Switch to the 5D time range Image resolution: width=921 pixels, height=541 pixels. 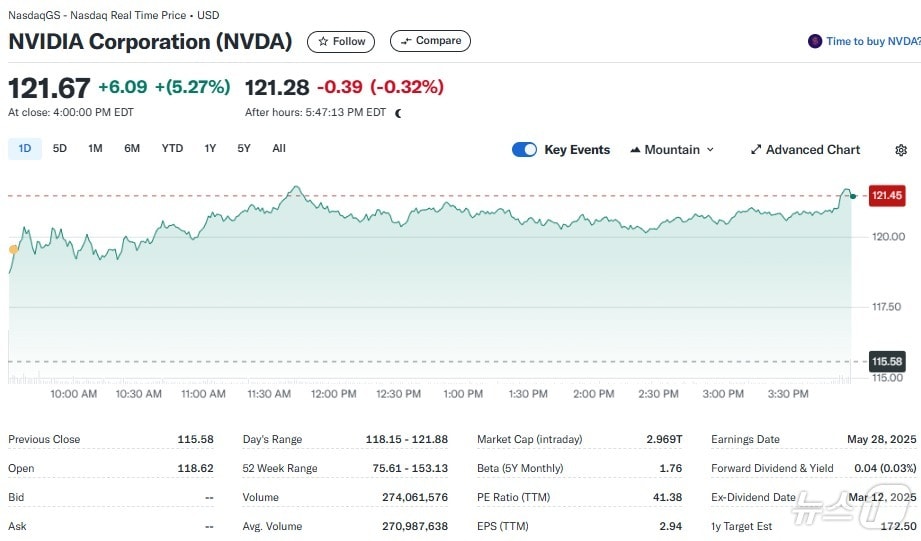pyautogui.click(x=60, y=149)
